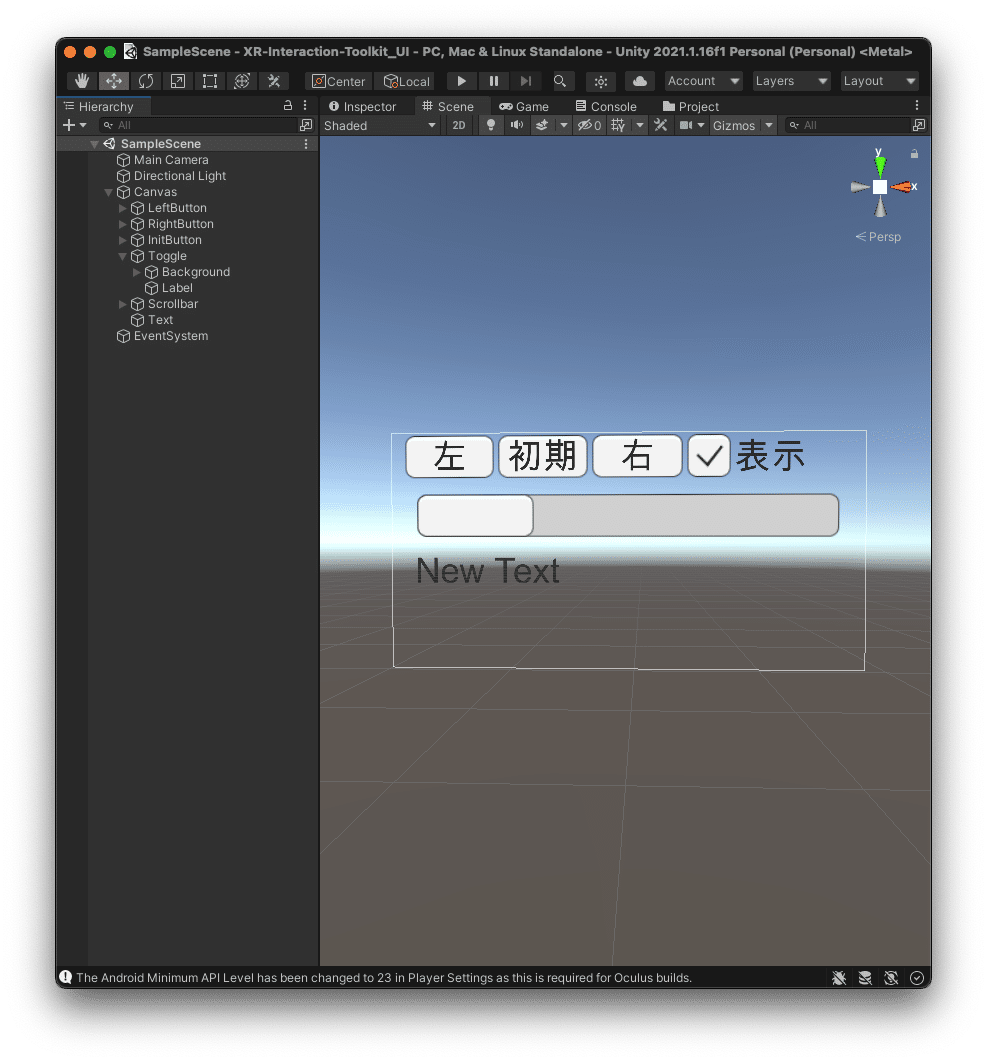987x1062 pixels.
Task: Lock the Hierarchy panel
Action: point(288,106)
